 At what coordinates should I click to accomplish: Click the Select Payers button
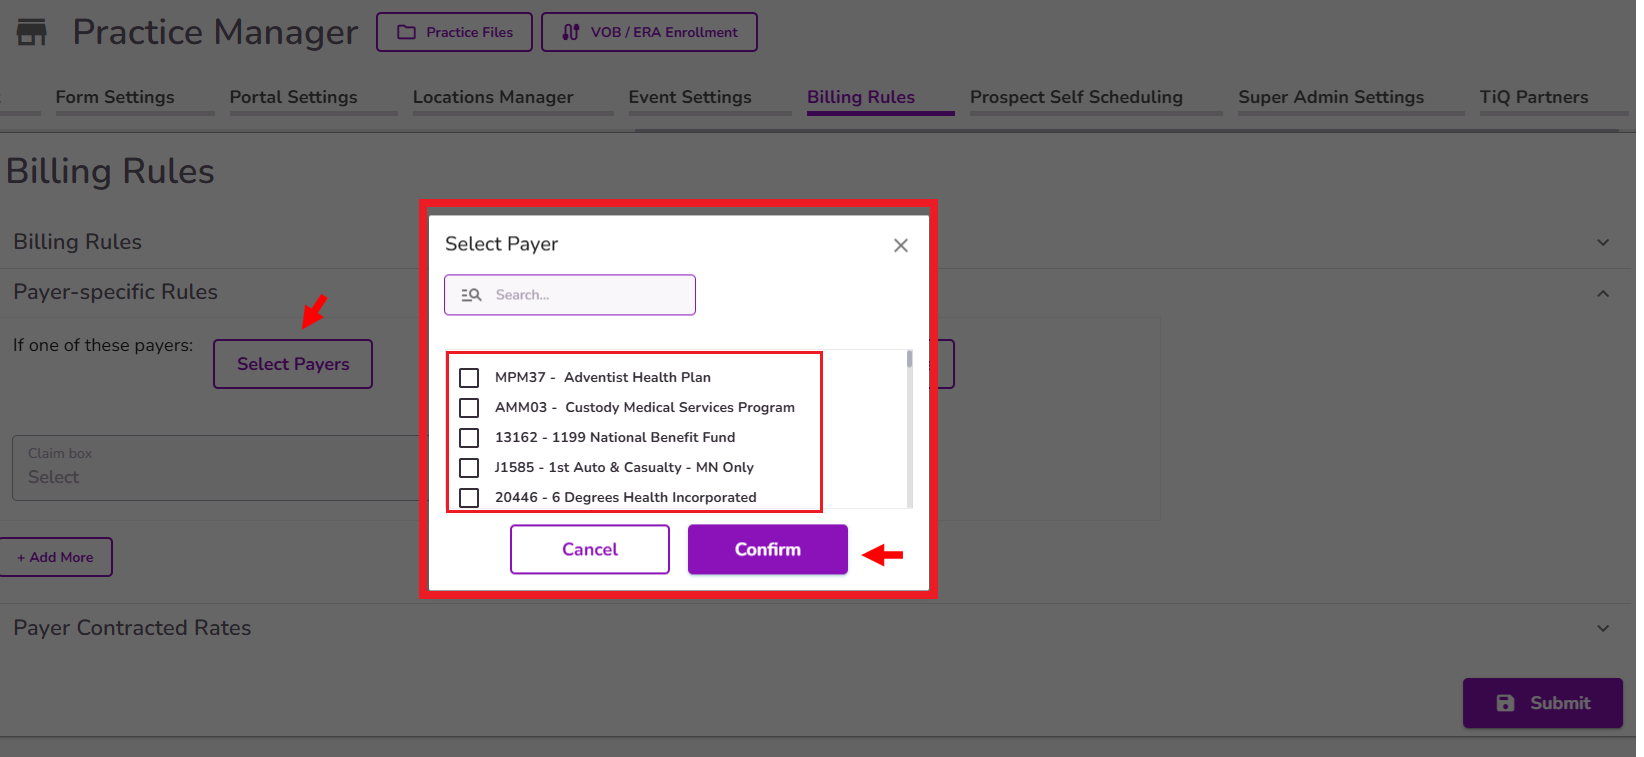click(293, 364)
